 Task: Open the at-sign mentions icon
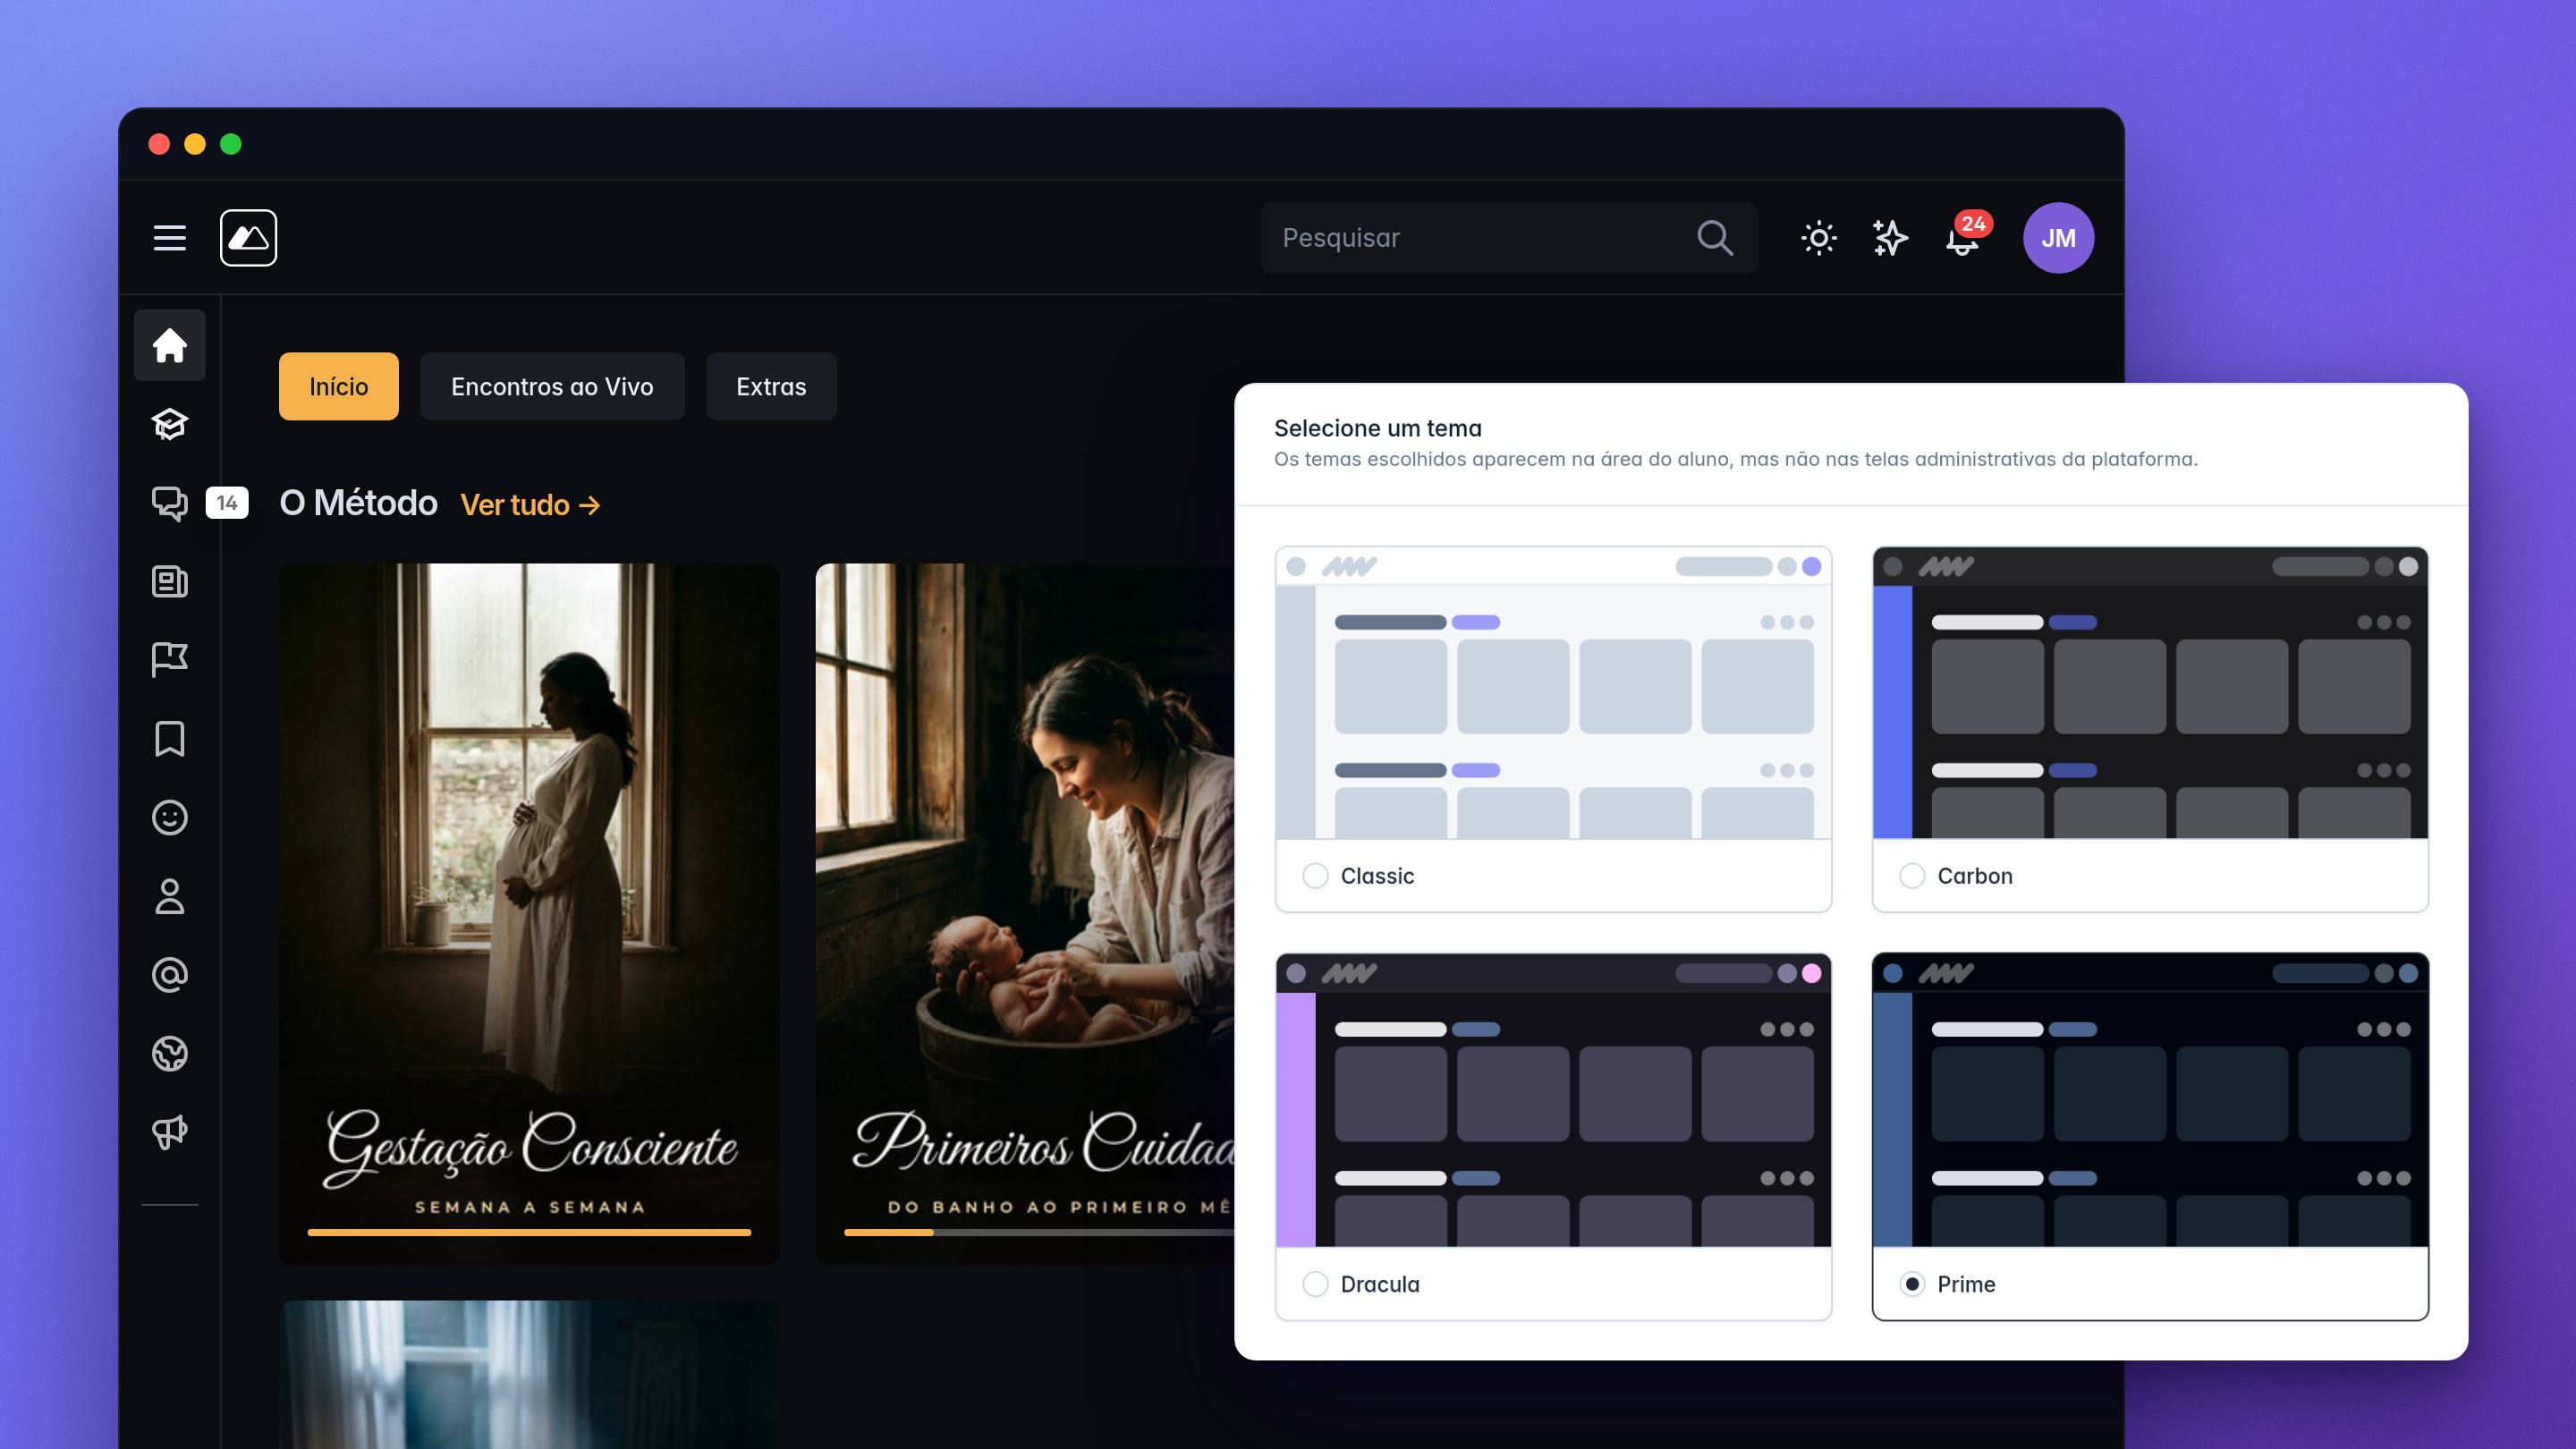(170, 975)
